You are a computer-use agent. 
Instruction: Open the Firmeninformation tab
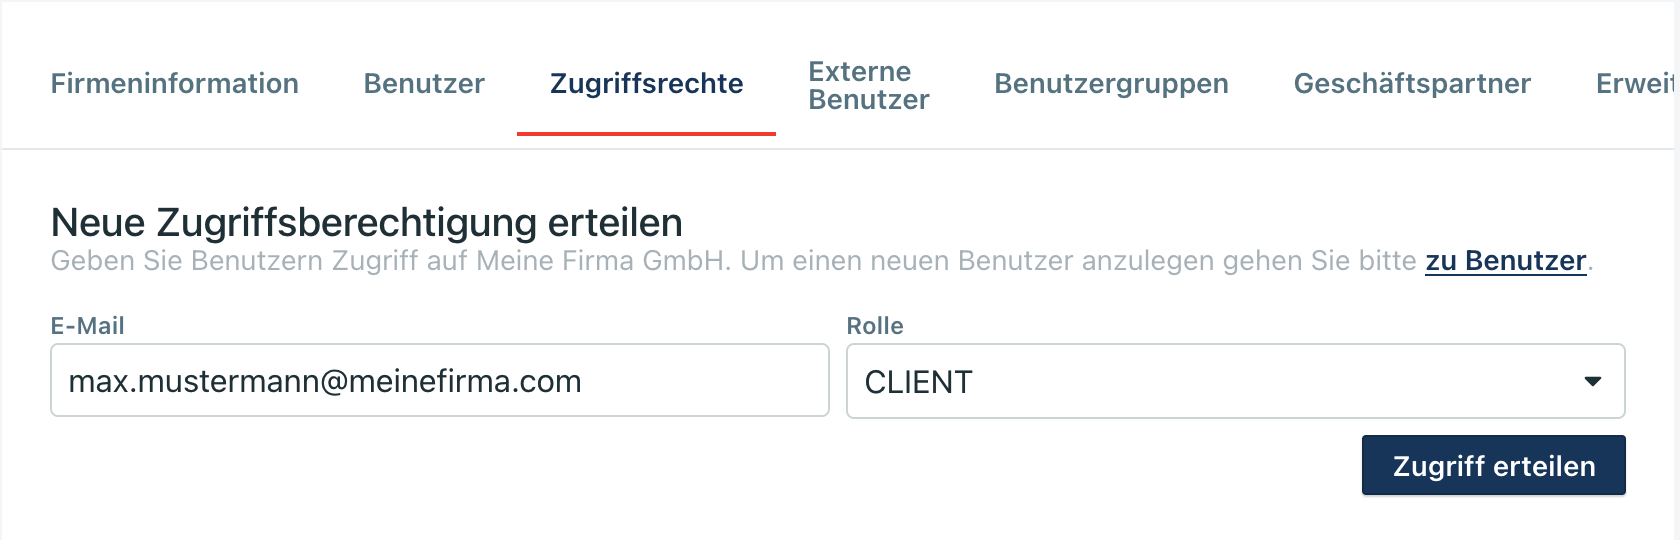tap(175, 84)
